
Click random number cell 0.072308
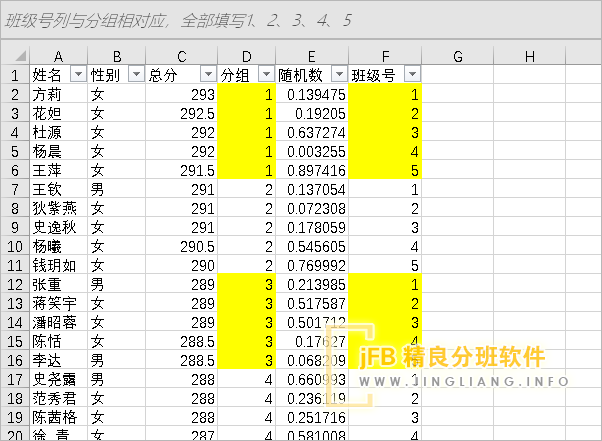pos(312,208)
